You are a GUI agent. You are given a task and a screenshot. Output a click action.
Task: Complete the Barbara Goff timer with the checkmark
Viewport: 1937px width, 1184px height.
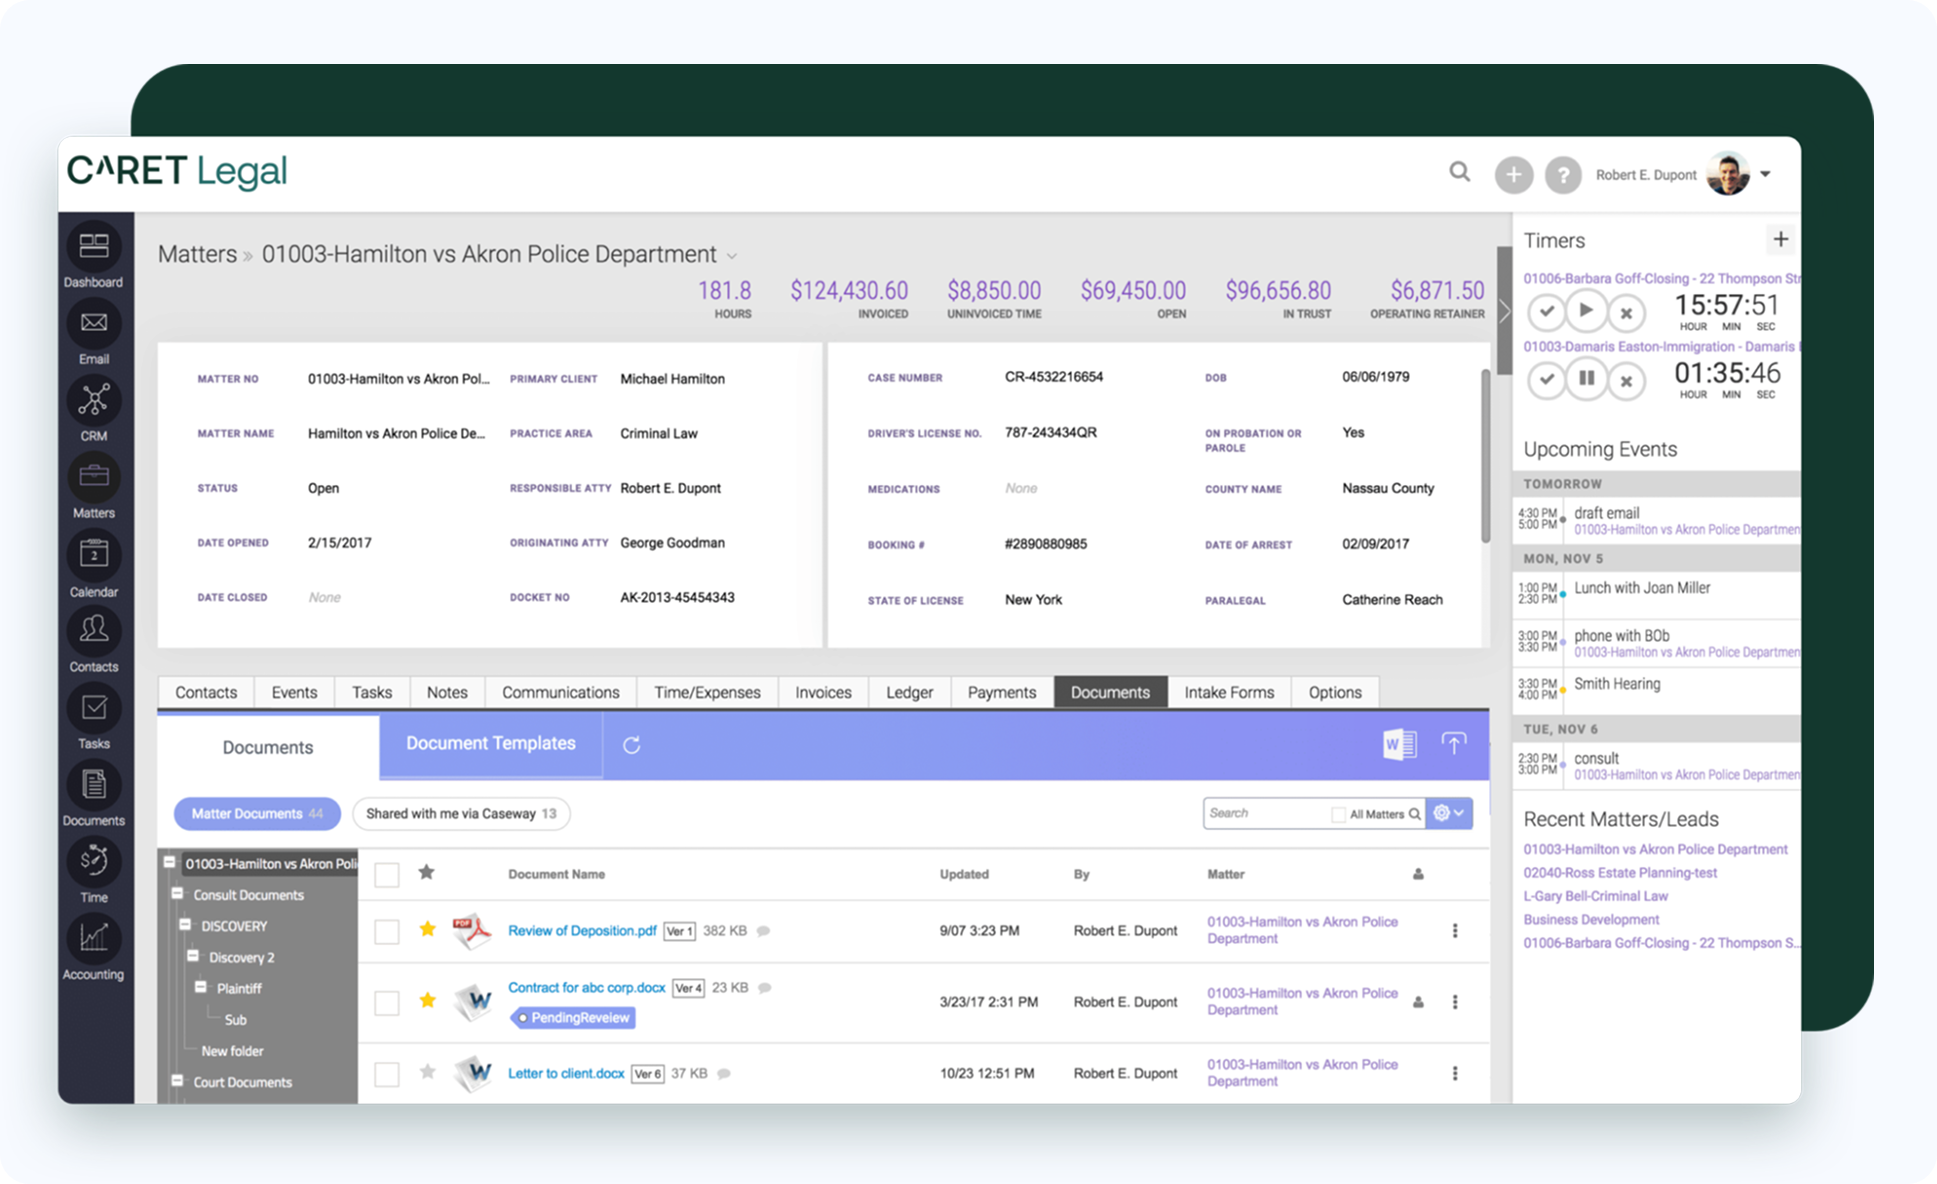1546,312
